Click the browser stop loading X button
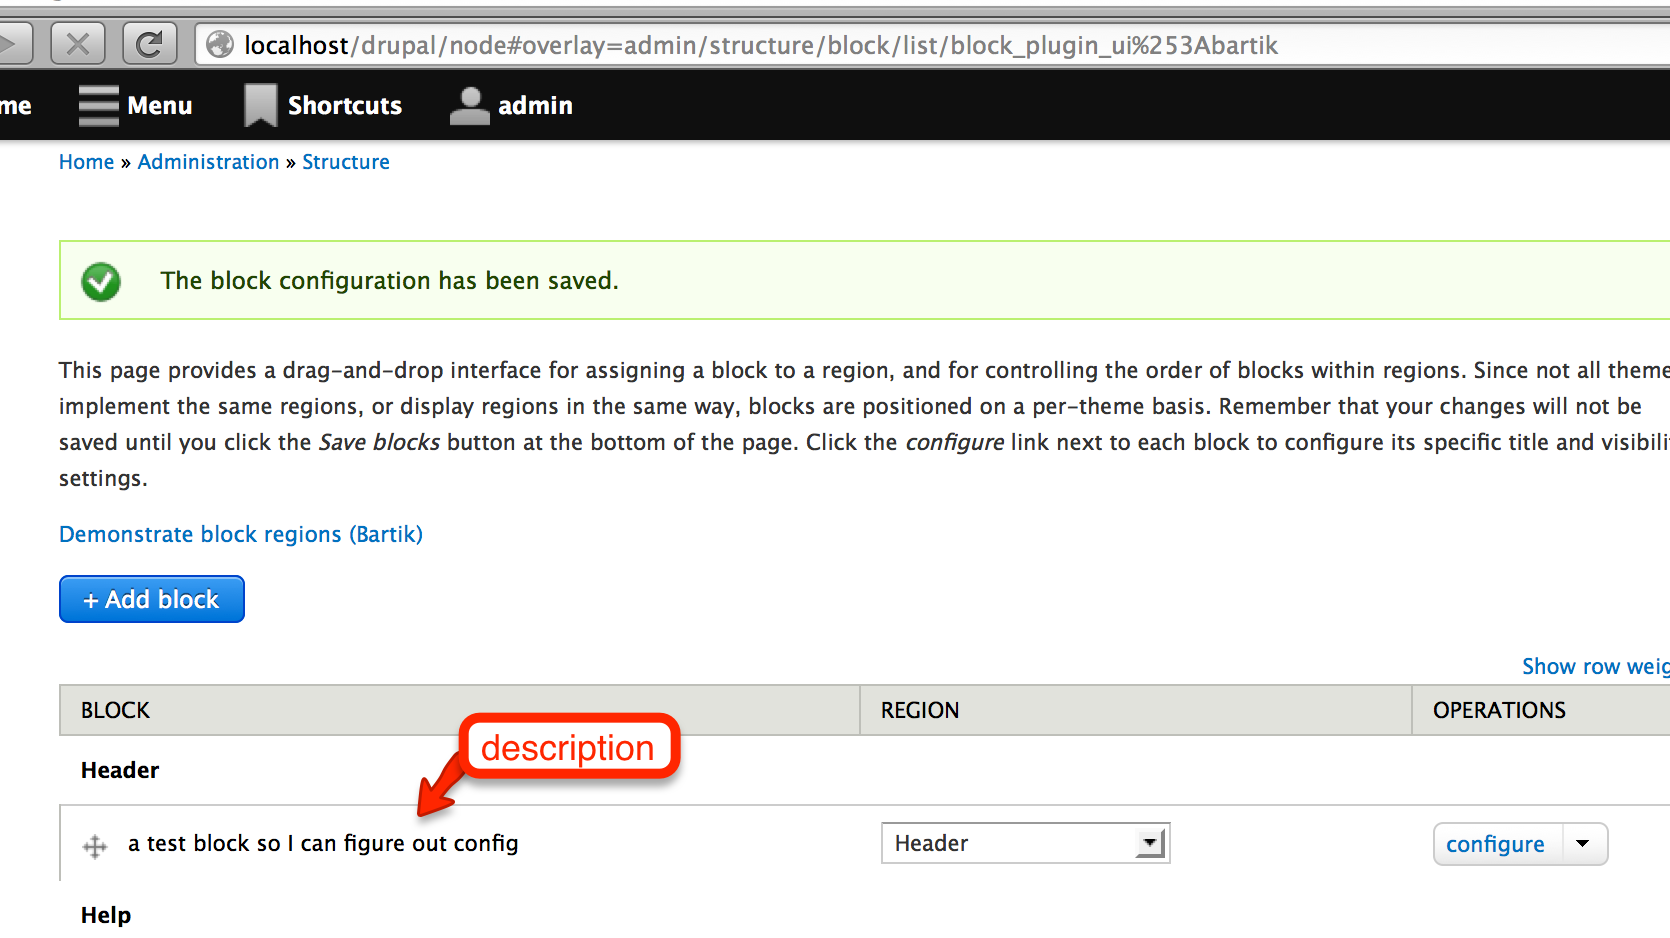This screenshot has height=938, width=1670. pyautogui.click(x=78, y=44)
